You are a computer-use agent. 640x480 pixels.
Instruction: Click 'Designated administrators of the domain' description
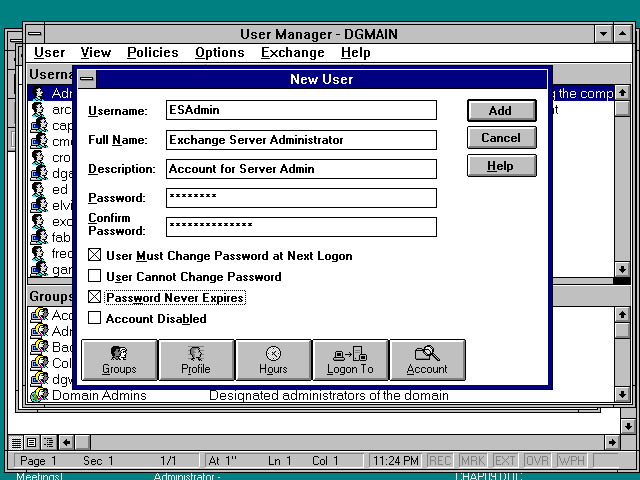tap(329, 395)
